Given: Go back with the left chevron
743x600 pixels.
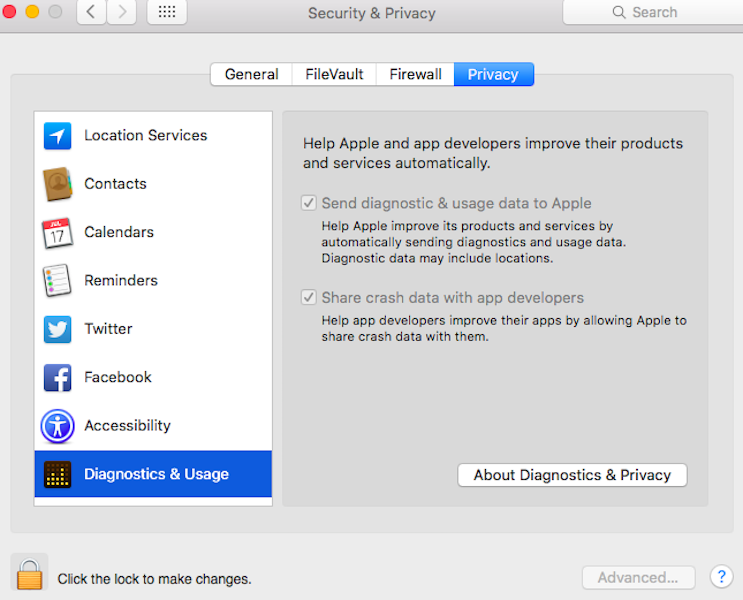Looking at the screenshot, I should pos(91,12).
